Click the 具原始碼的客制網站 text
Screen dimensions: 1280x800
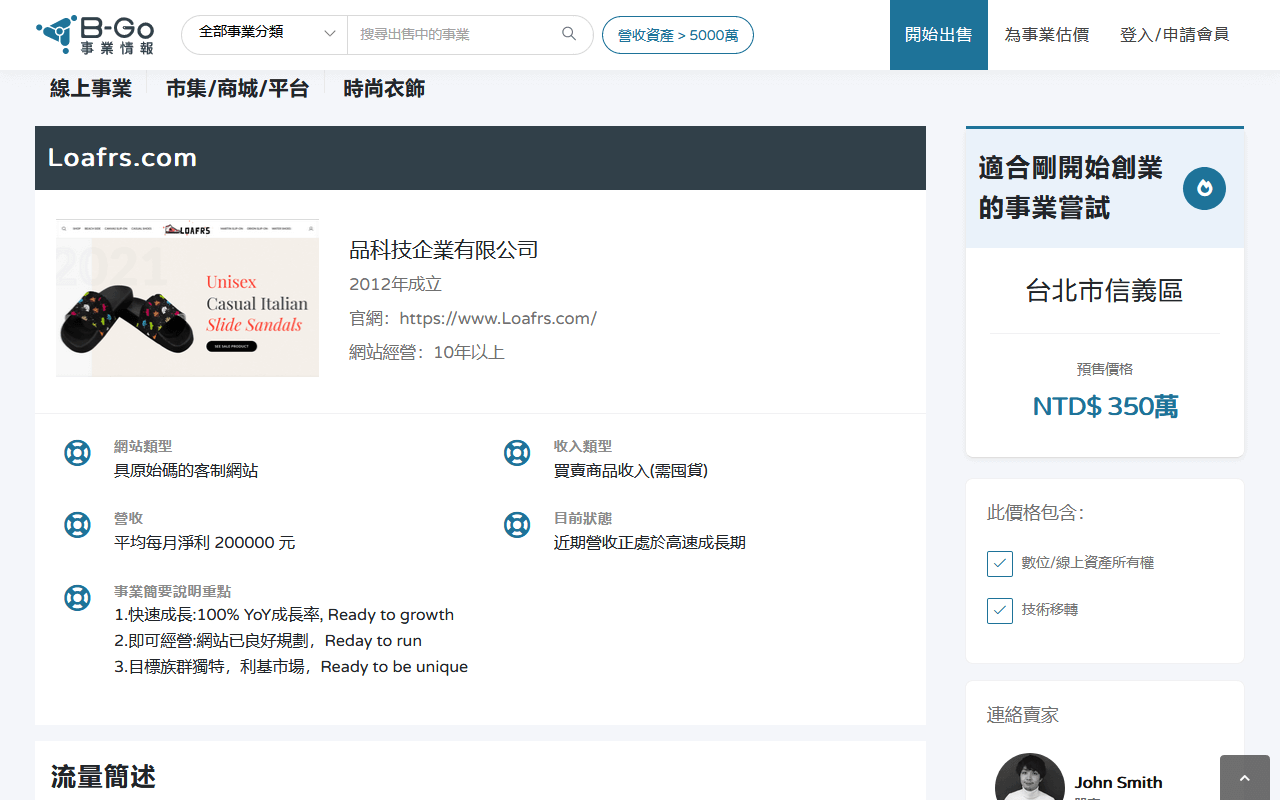[x=186, y=471]
